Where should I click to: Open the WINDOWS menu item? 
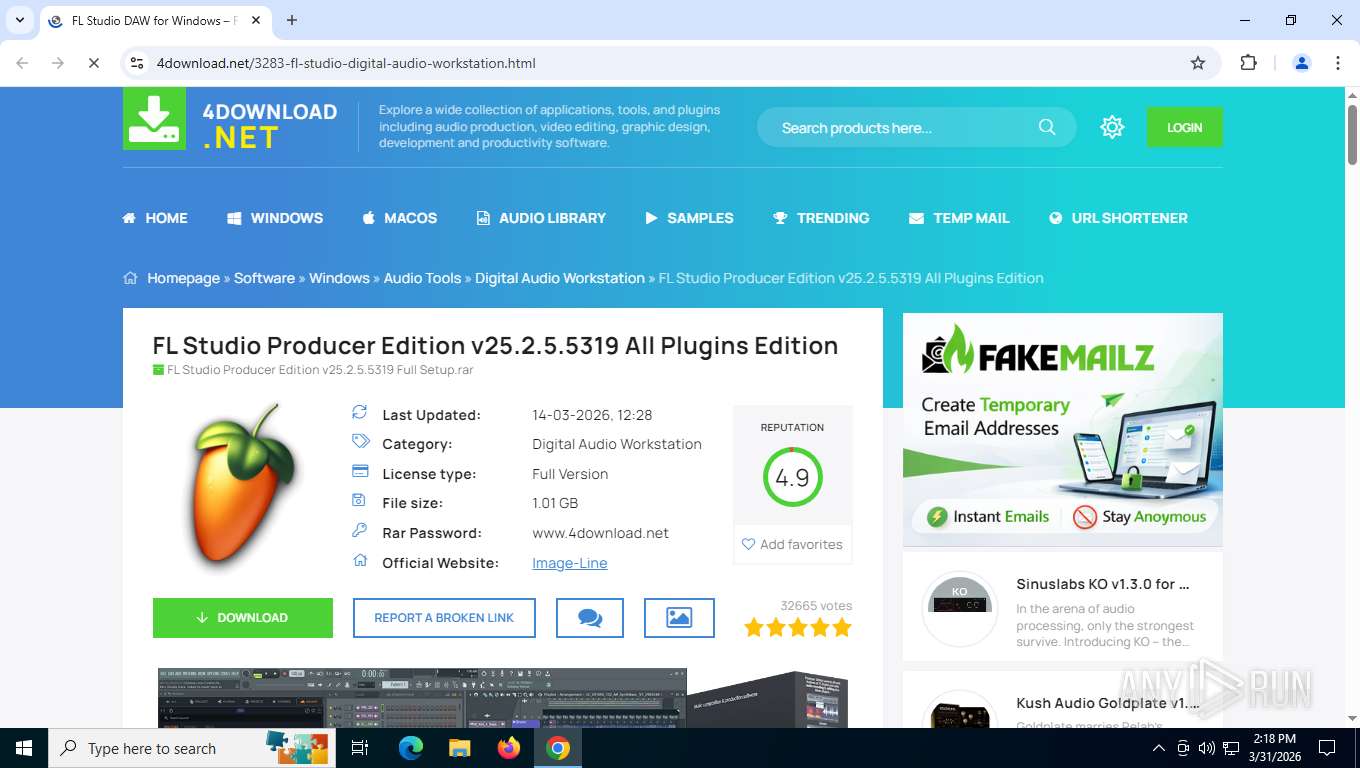coord(275,218)
